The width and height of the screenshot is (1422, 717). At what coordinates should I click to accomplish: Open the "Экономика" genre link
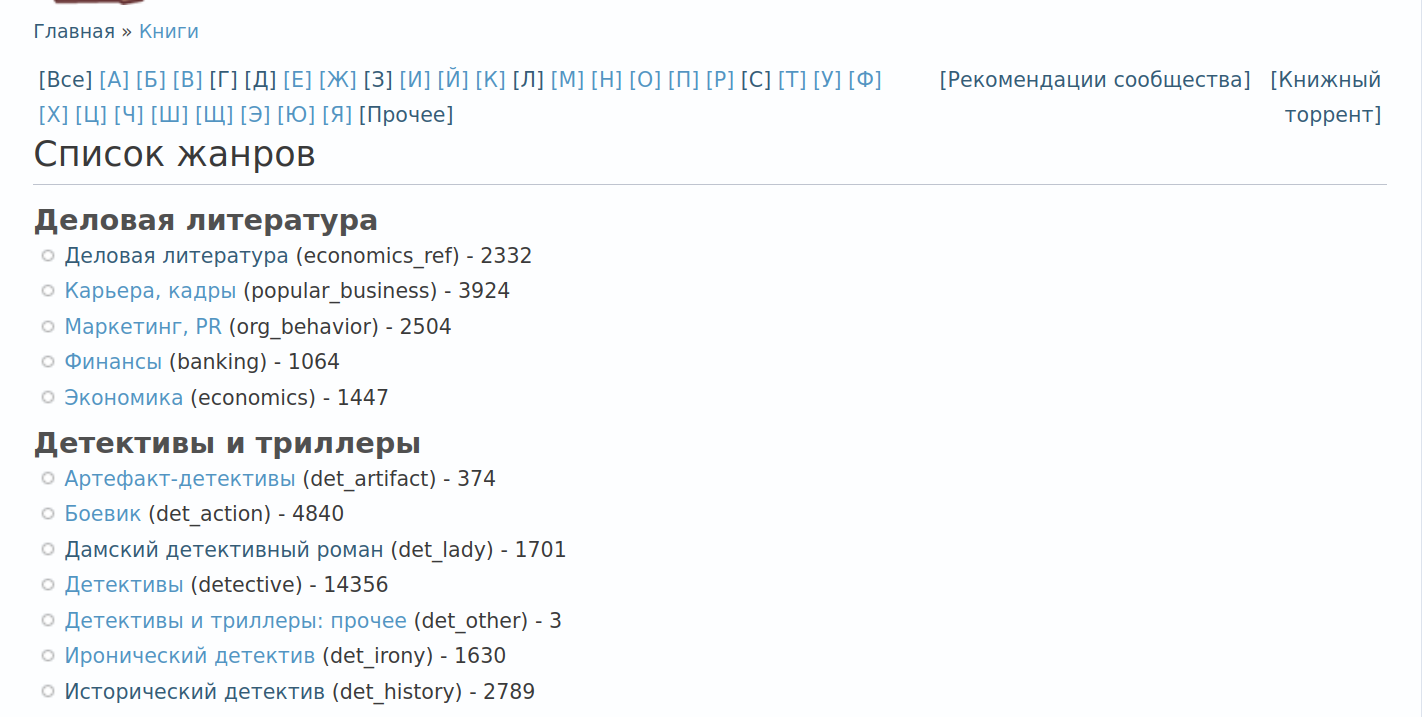click(123, 397)
